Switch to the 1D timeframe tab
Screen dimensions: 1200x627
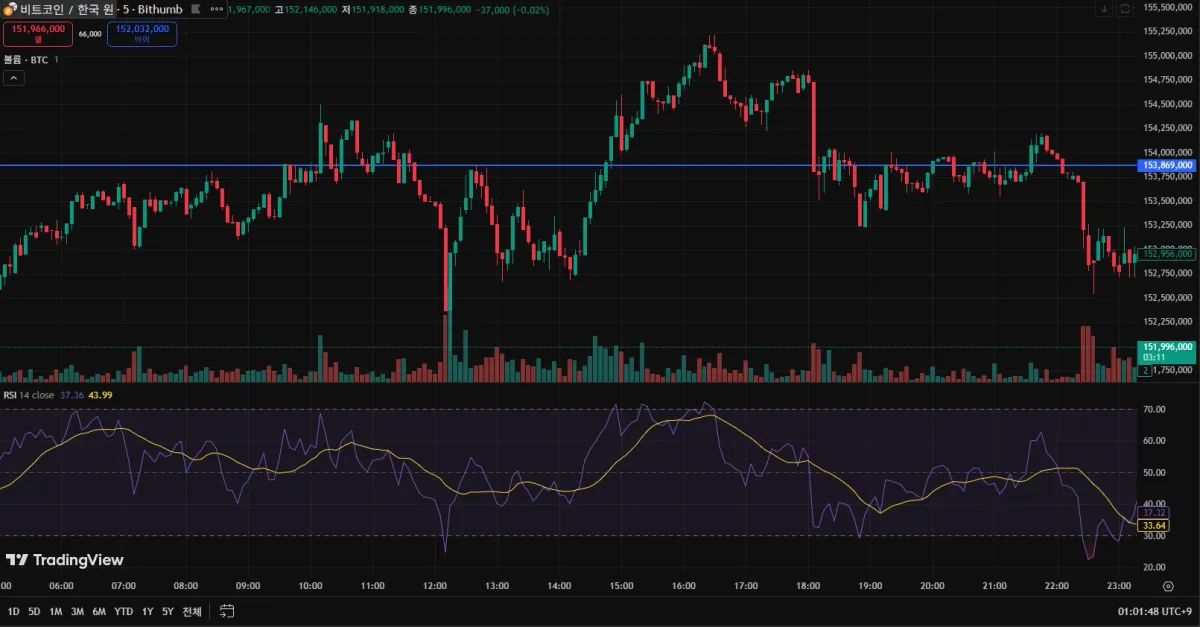pos(14,610)
